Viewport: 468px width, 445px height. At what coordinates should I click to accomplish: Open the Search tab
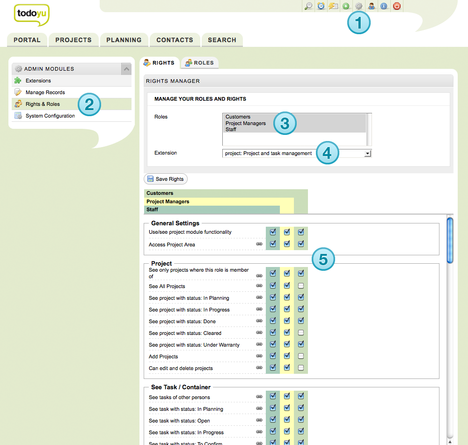pos(222,40)
